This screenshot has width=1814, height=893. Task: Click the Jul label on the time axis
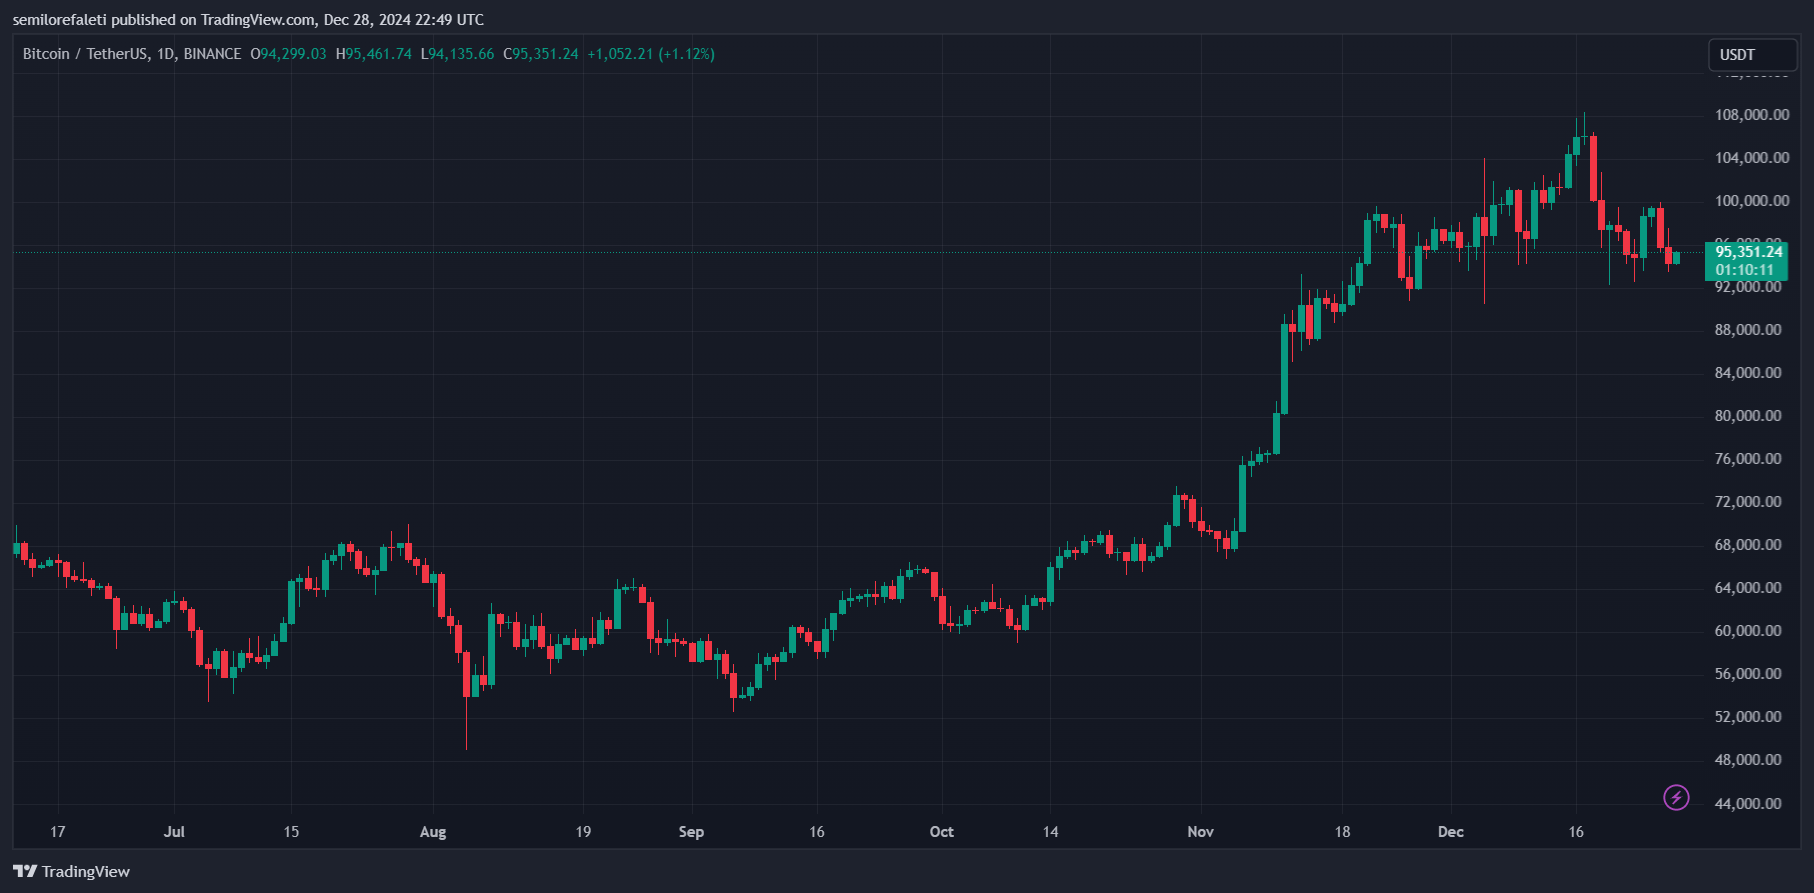point(174,832)
